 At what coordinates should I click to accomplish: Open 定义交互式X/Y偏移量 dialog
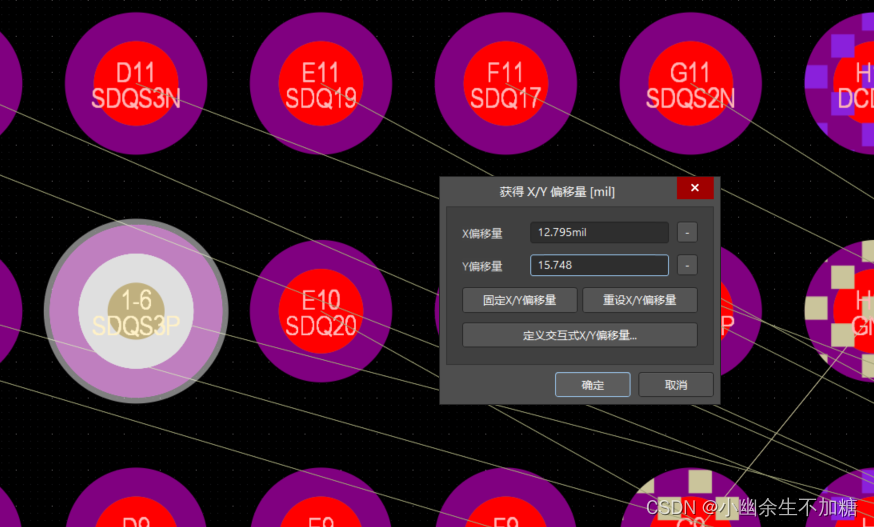click(x=580, y=335)
